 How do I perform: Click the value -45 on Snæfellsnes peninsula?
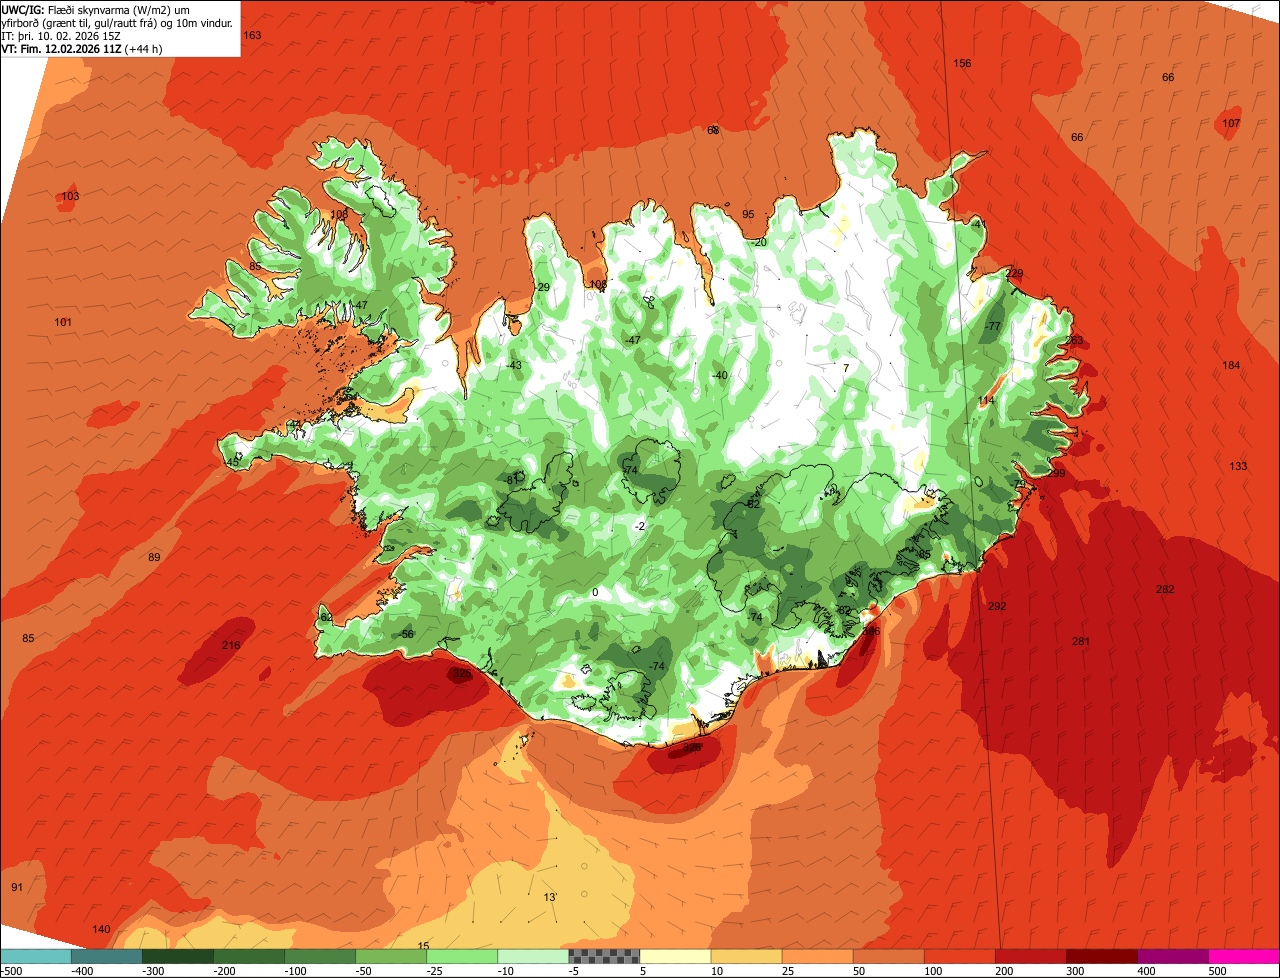coord(231,462)
